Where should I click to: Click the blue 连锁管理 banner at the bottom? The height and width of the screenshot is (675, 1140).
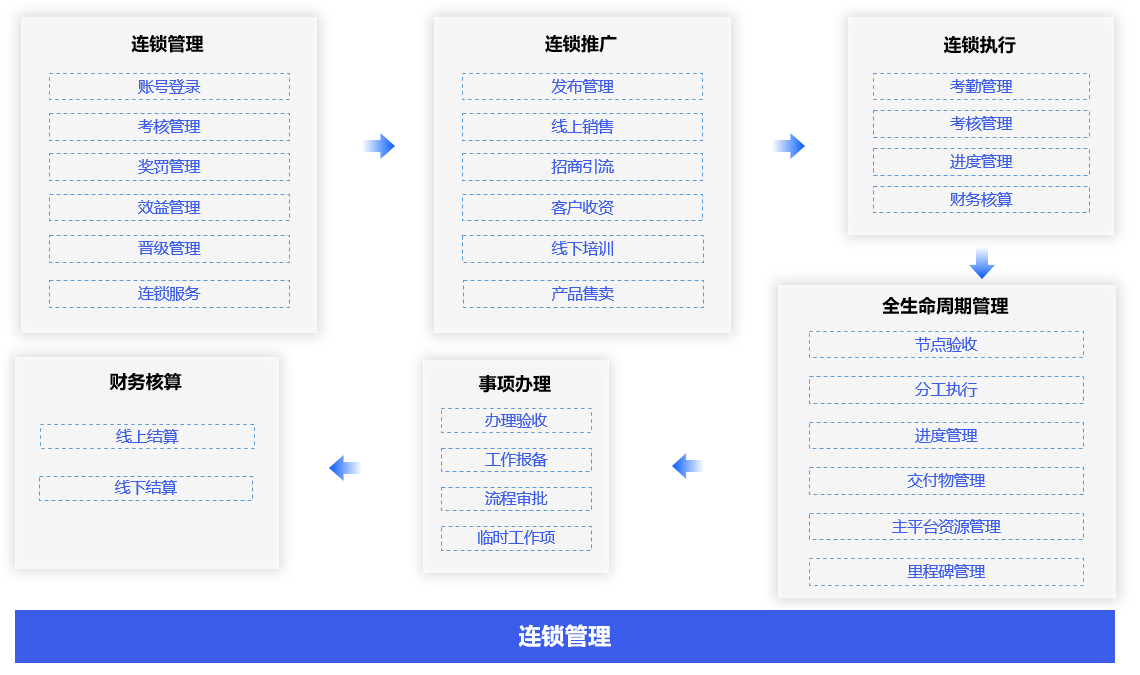tap(565, 637)
